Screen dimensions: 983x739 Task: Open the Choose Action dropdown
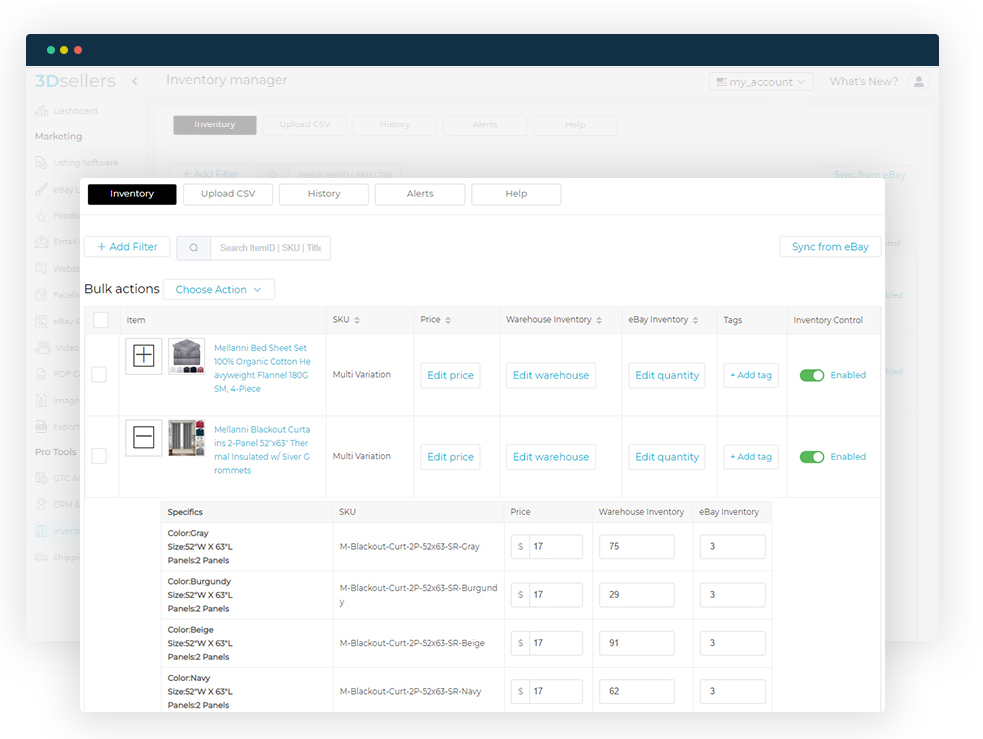(x=219, y=289)
